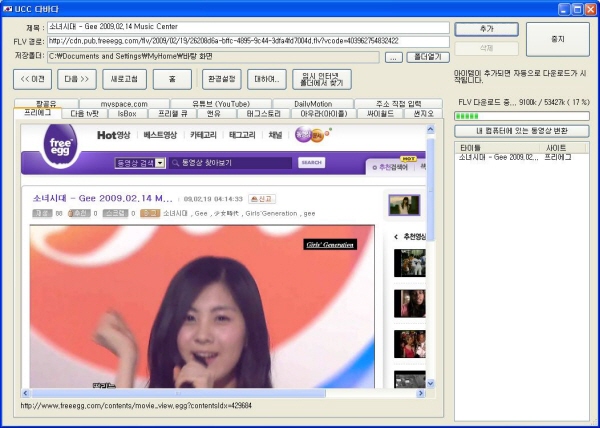600x428 pixels.
Task: Click the back arrow beside 추천영상
Action: pyautogui.click(x=396, y=237)
